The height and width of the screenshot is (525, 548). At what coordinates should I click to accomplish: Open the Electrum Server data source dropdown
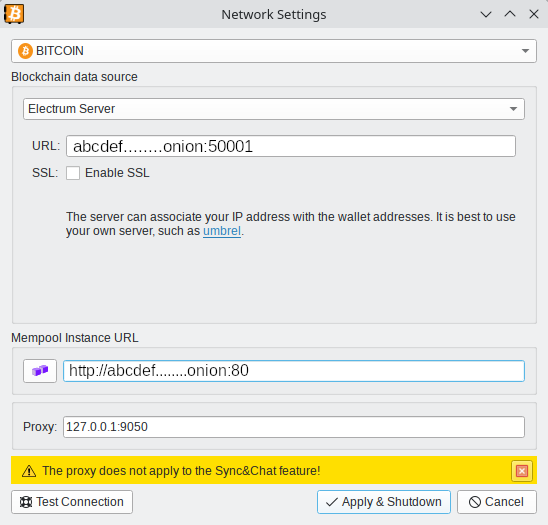(274, 109)
